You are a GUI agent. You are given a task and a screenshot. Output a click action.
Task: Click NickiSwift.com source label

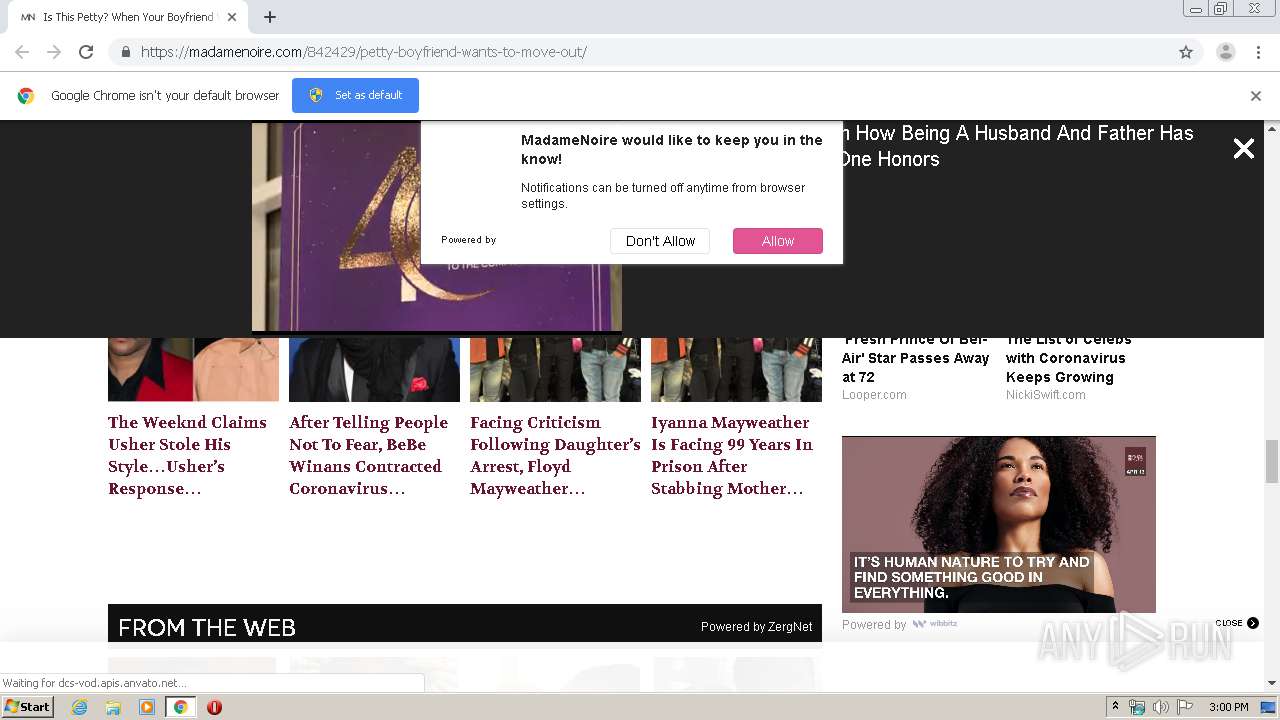click(x=1046, y=395)
